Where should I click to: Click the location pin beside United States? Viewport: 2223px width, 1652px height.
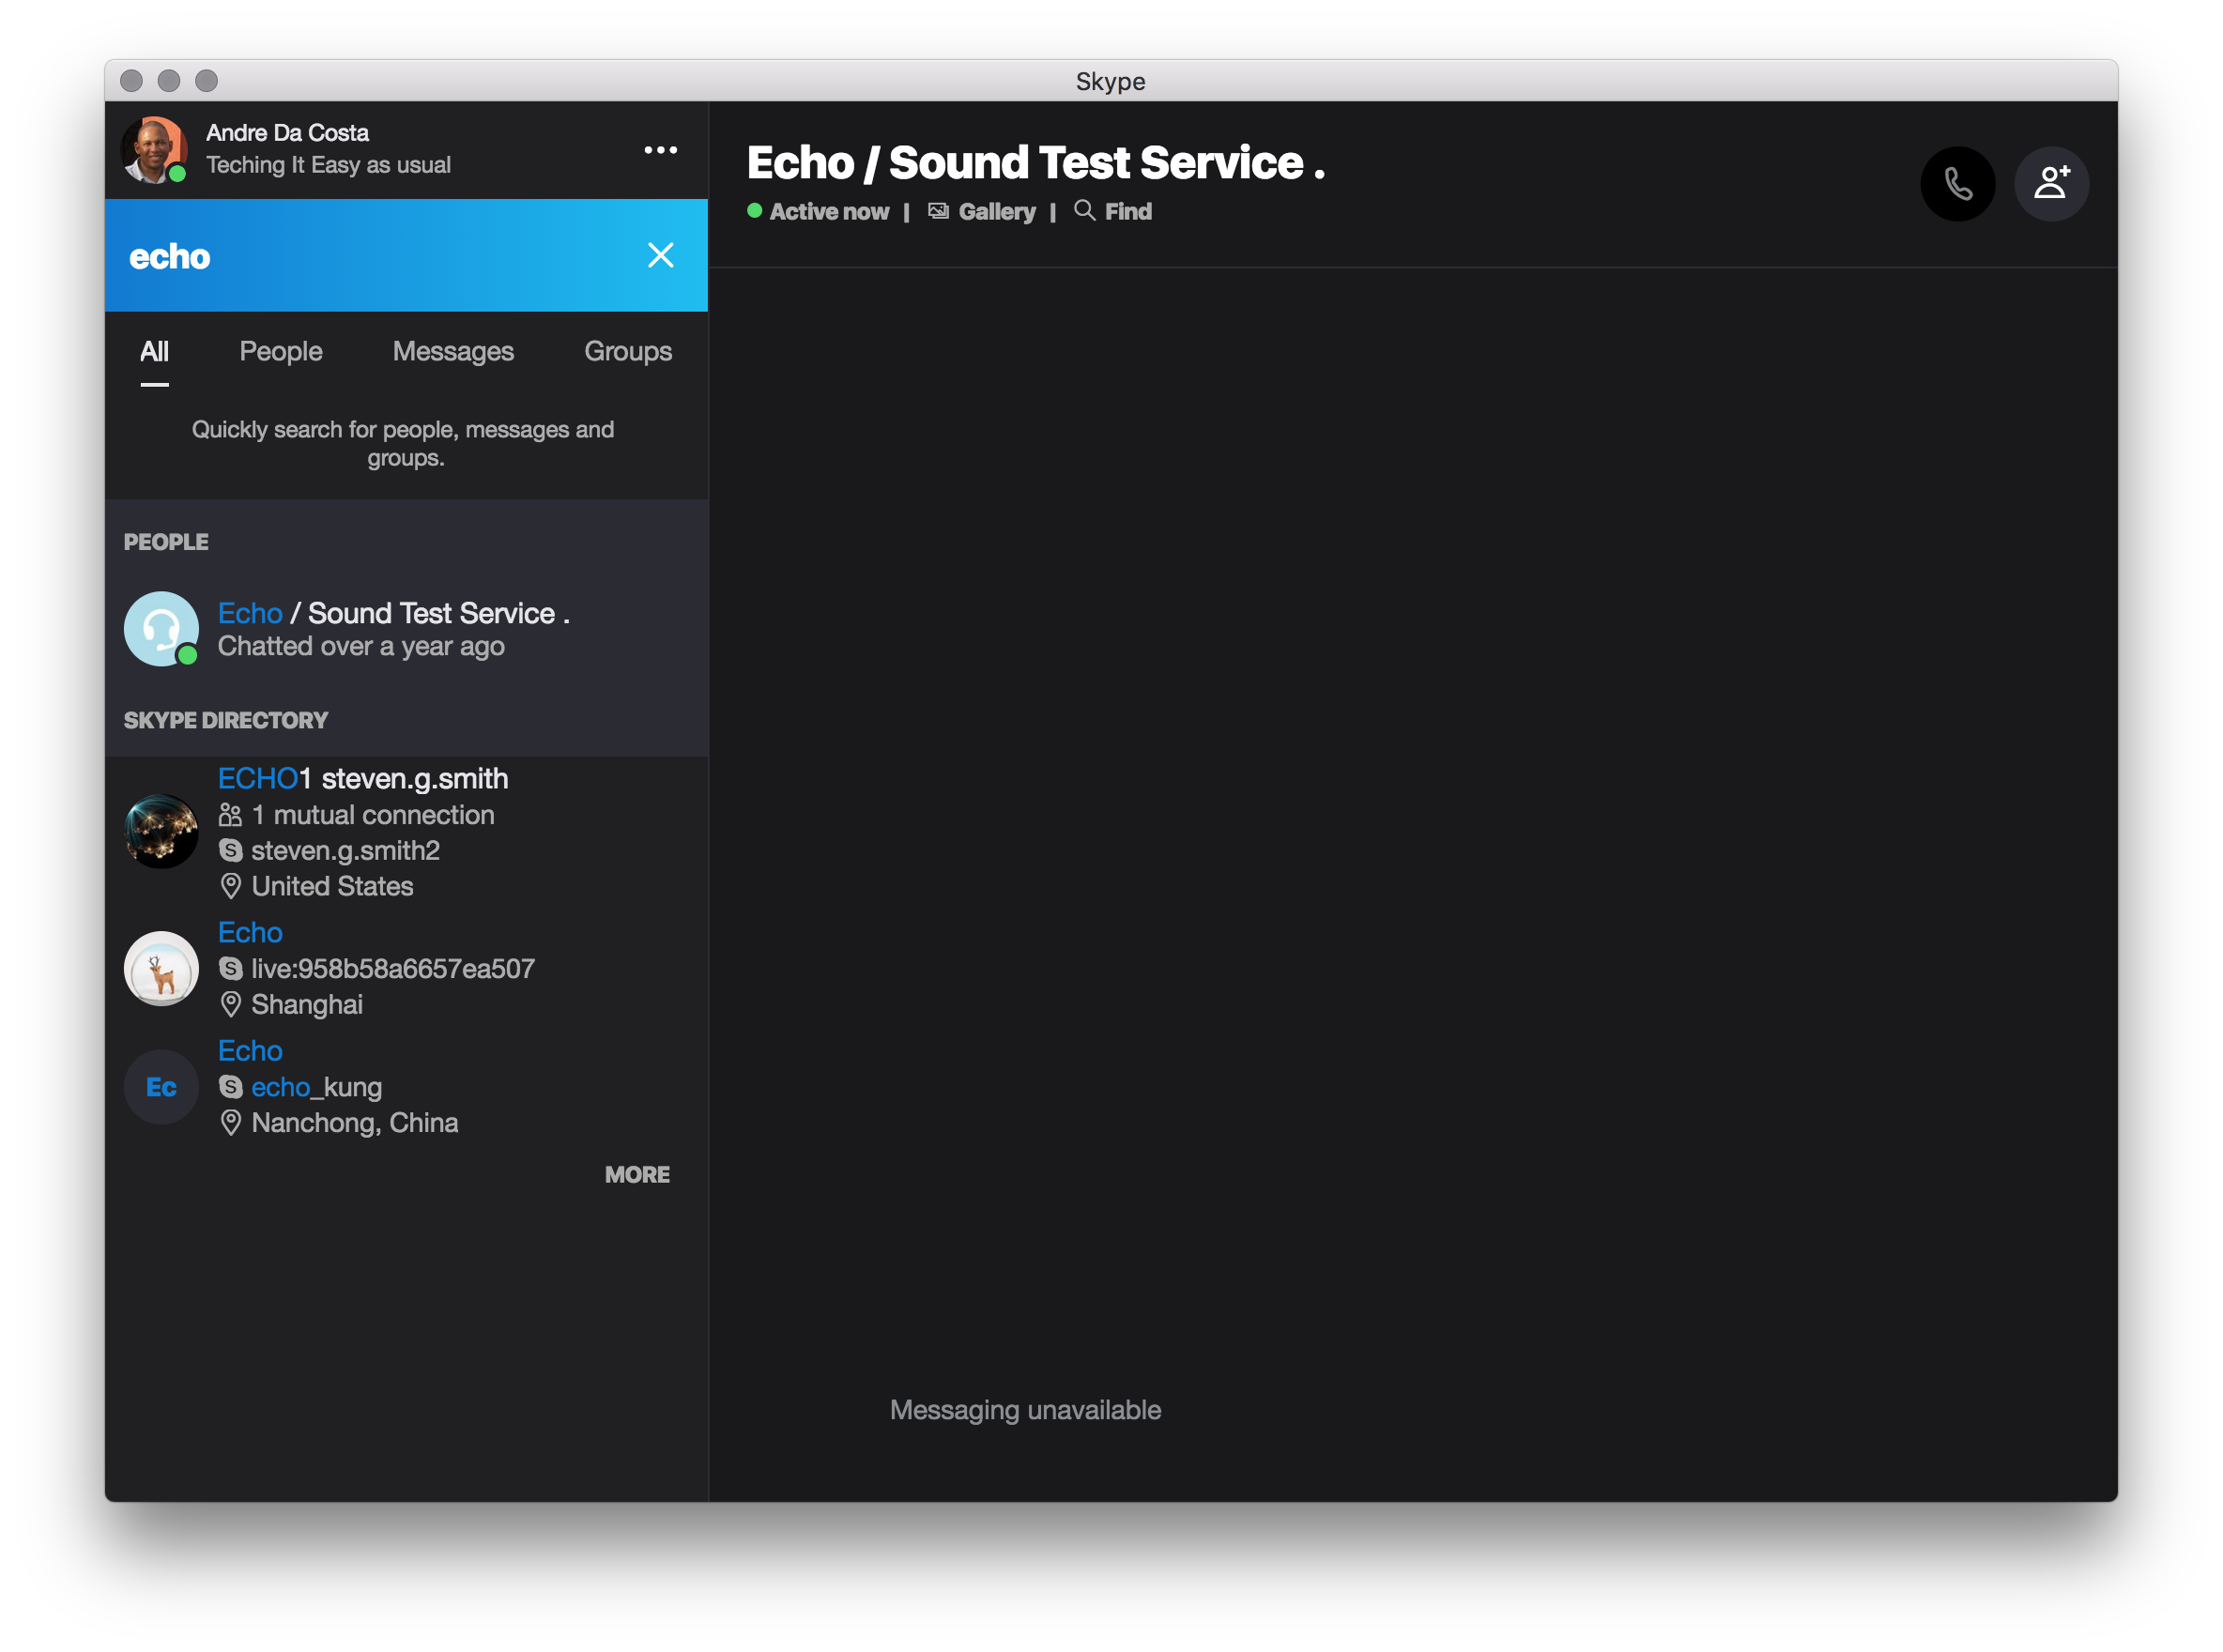230,887
